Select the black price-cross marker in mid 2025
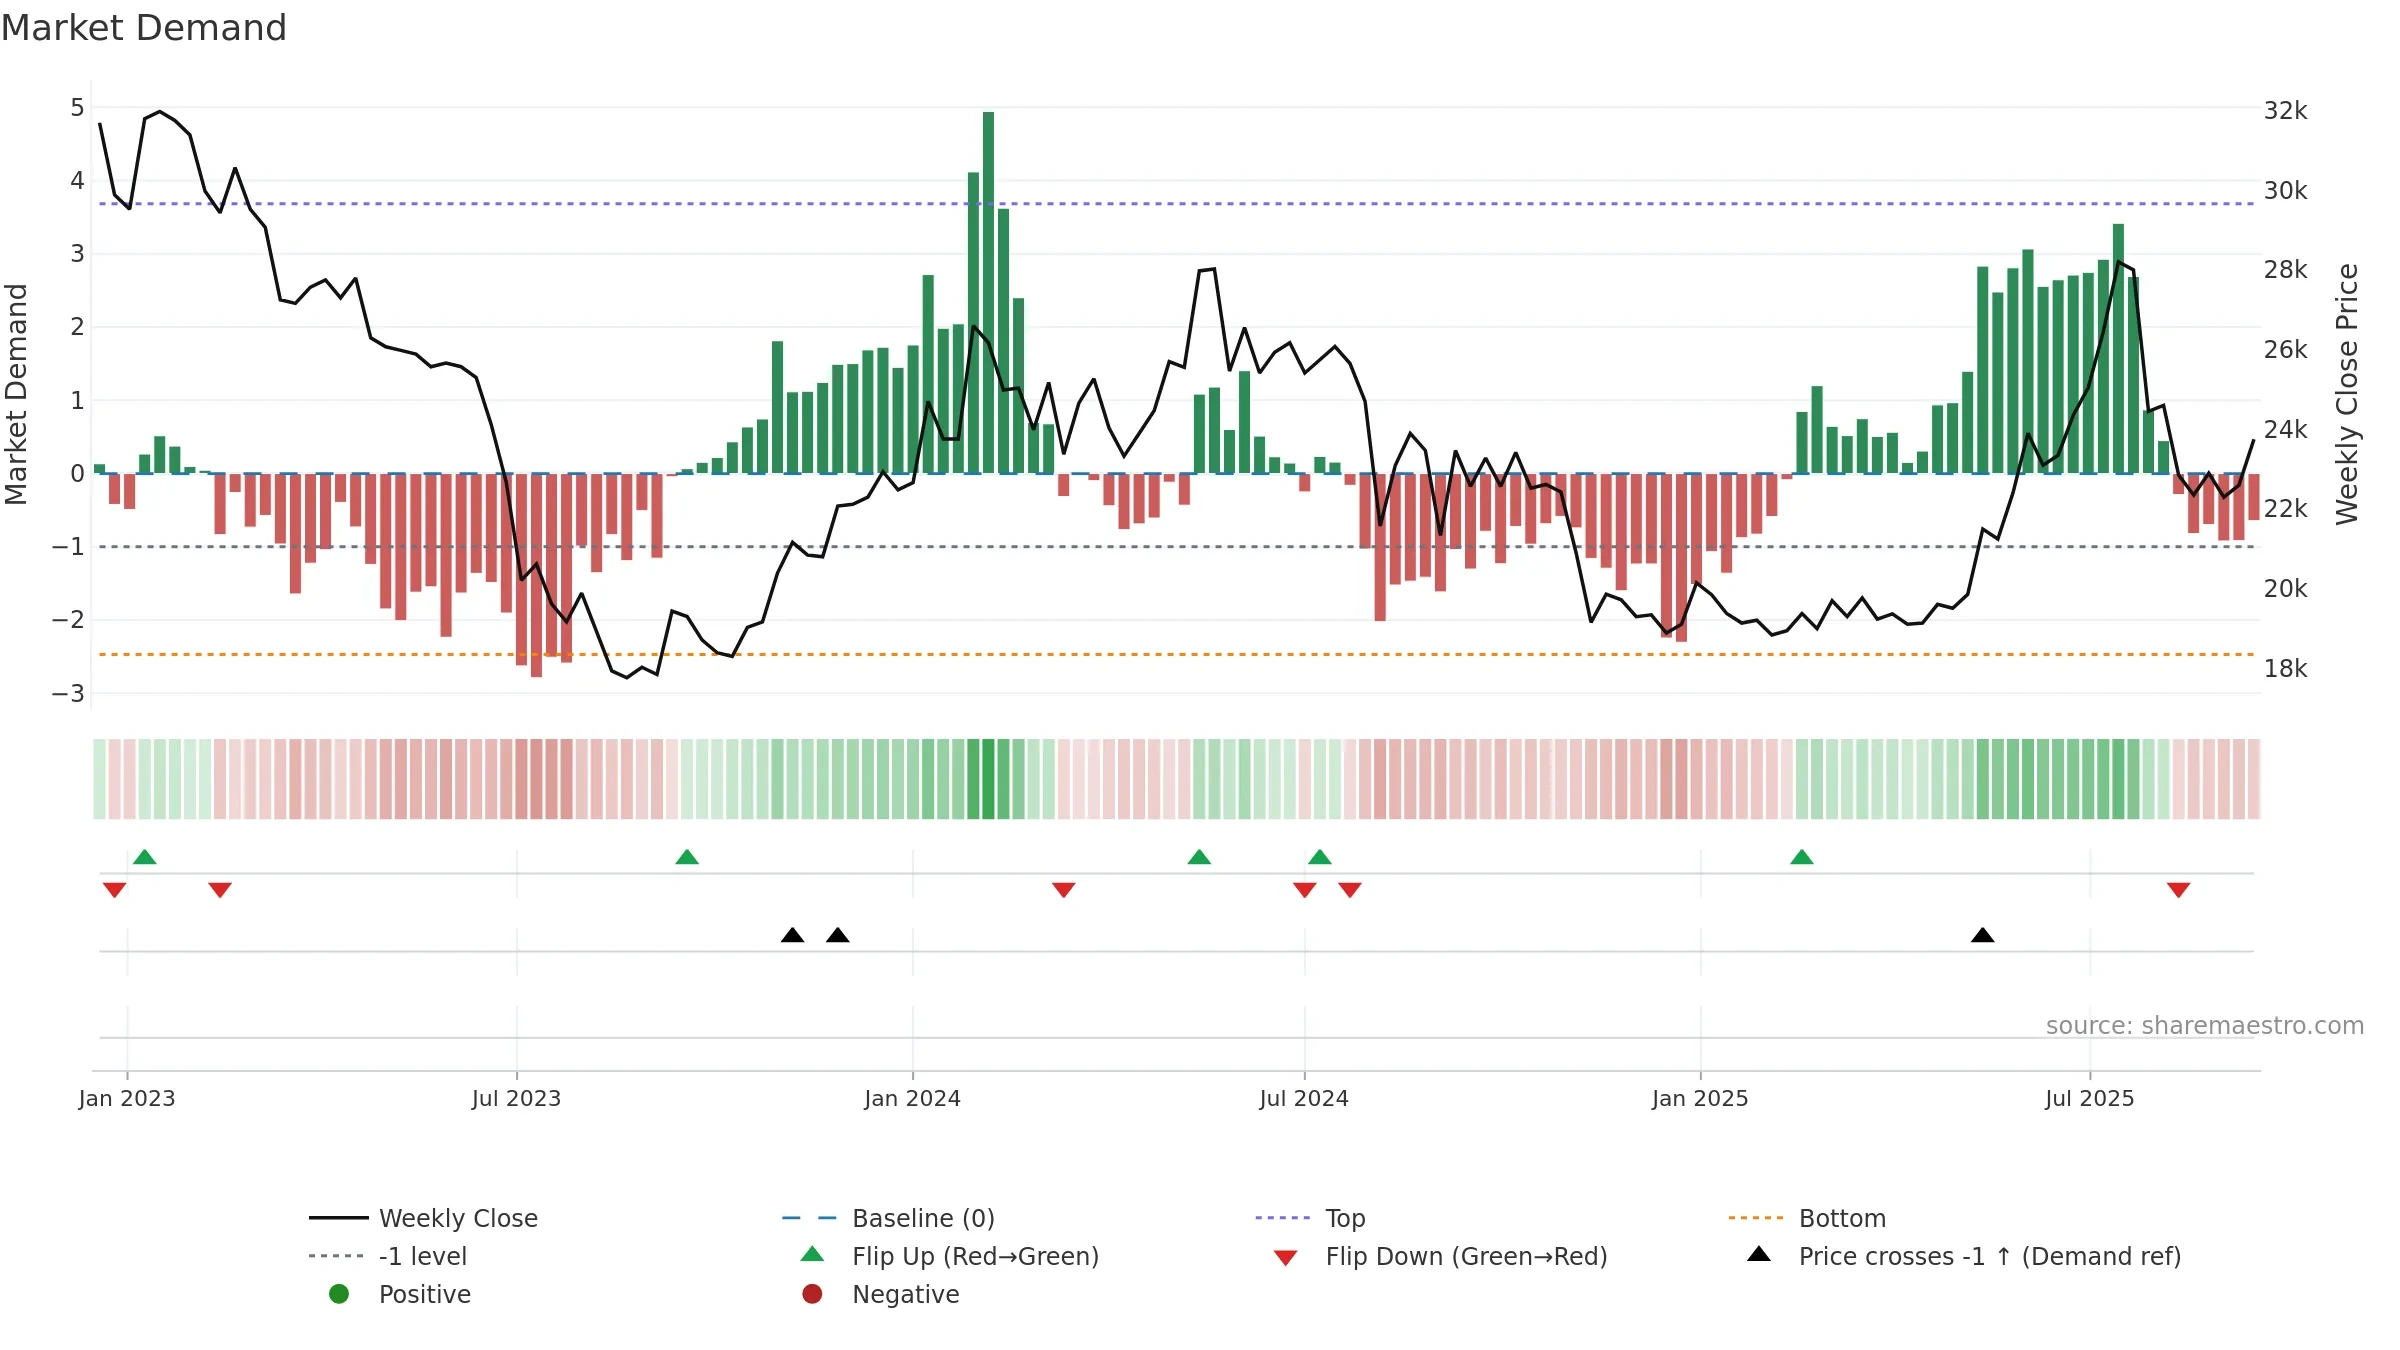The height and width of the screenshot is (1350, 2400). tap(1983, 935)
